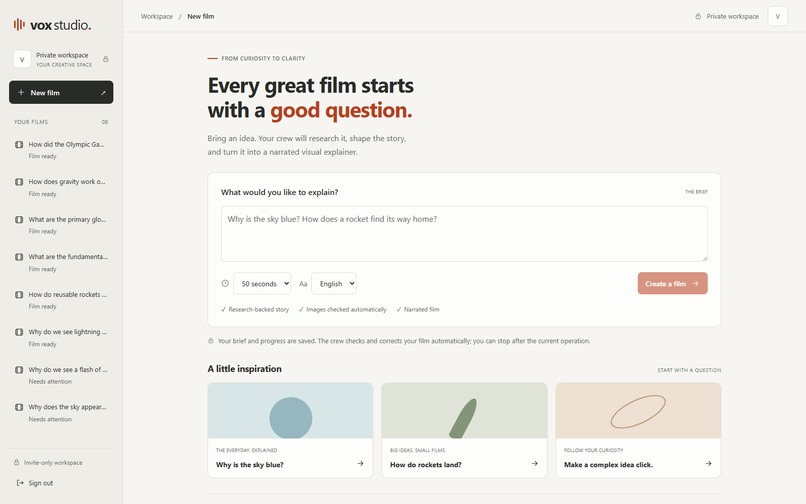
Task: Click the arrow on 'How do rockets land?' card
Action: tap(535, 463)
